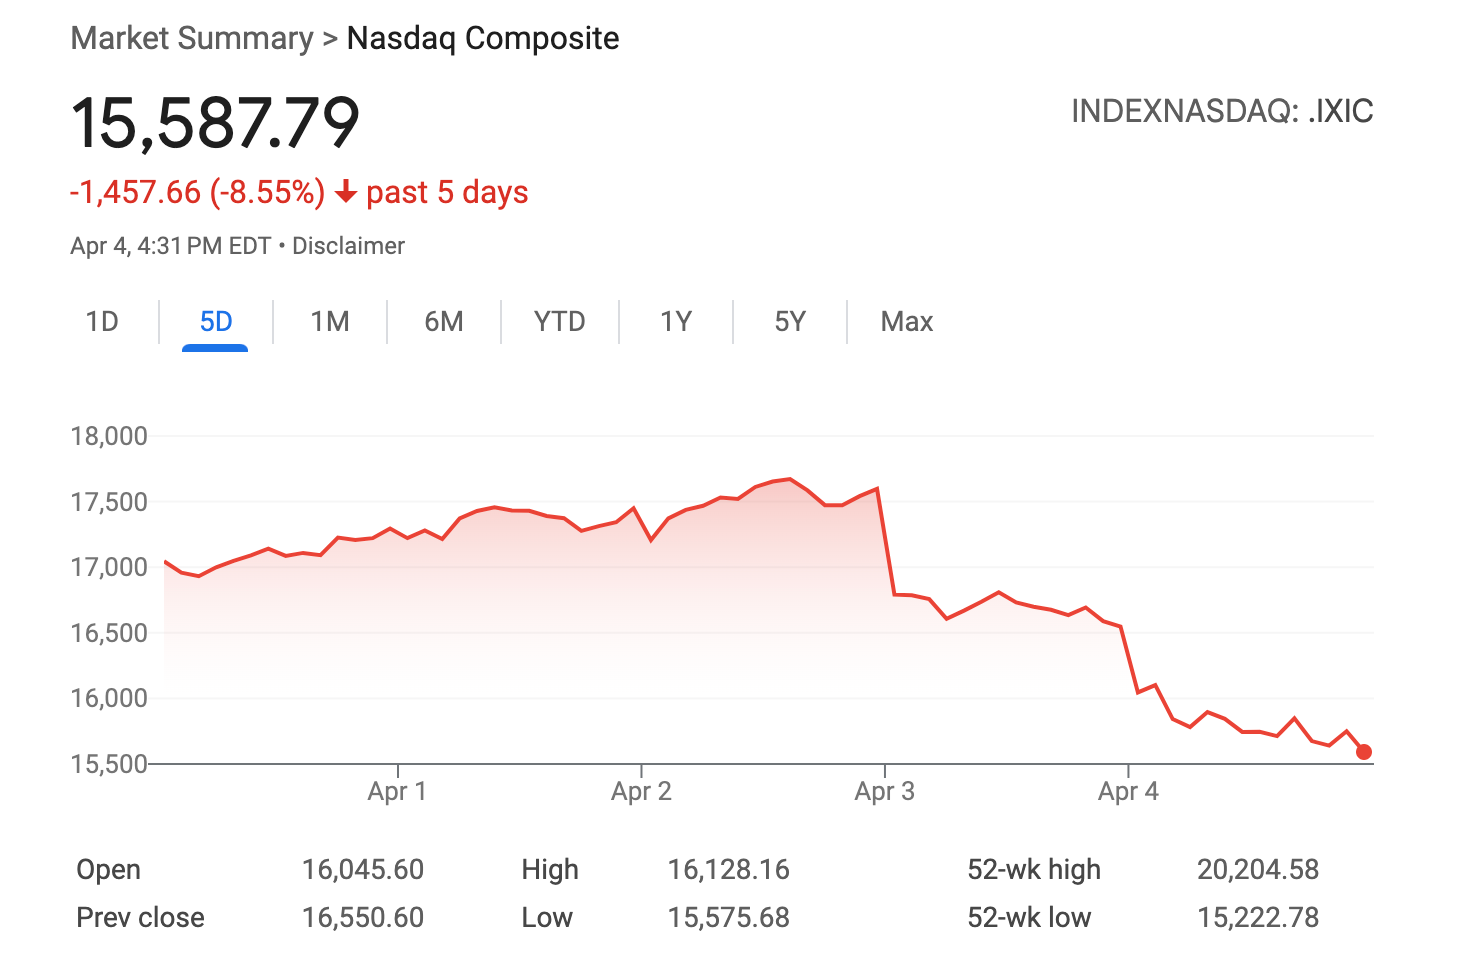The height and width of the screenshot is (962, 1484).
Task: Click the red dot at chart end
Action: coord(1363,752)
